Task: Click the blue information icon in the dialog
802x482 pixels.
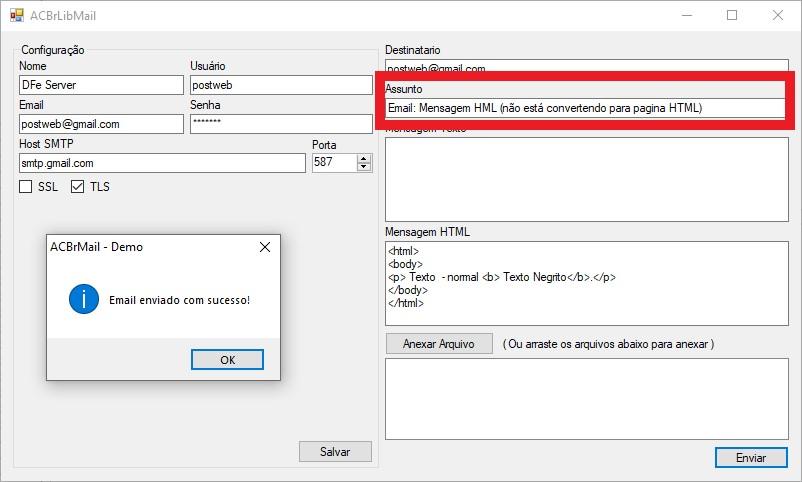Action: click(x=84, y=299)
